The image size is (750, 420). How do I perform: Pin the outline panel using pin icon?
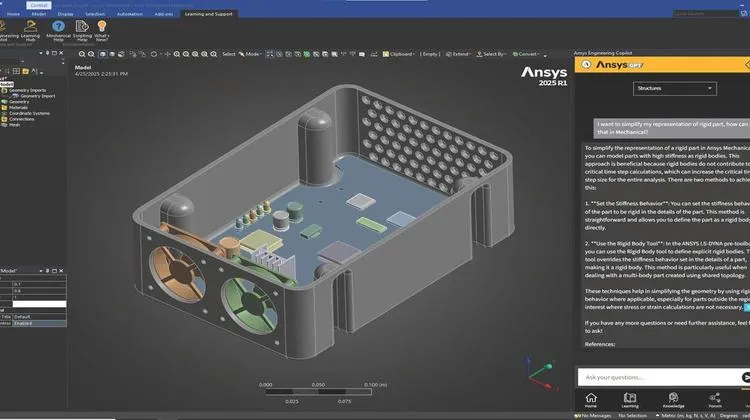47,53
